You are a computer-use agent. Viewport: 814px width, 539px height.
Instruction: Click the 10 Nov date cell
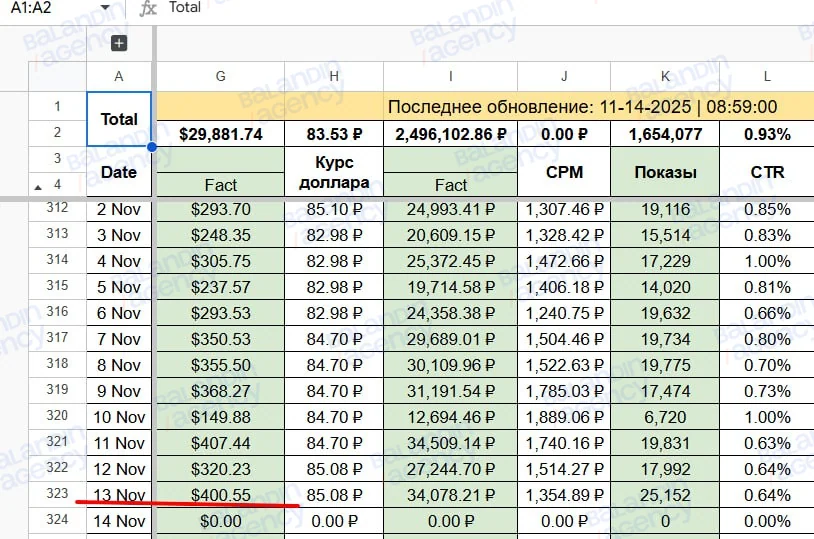[x=119, y=417]
